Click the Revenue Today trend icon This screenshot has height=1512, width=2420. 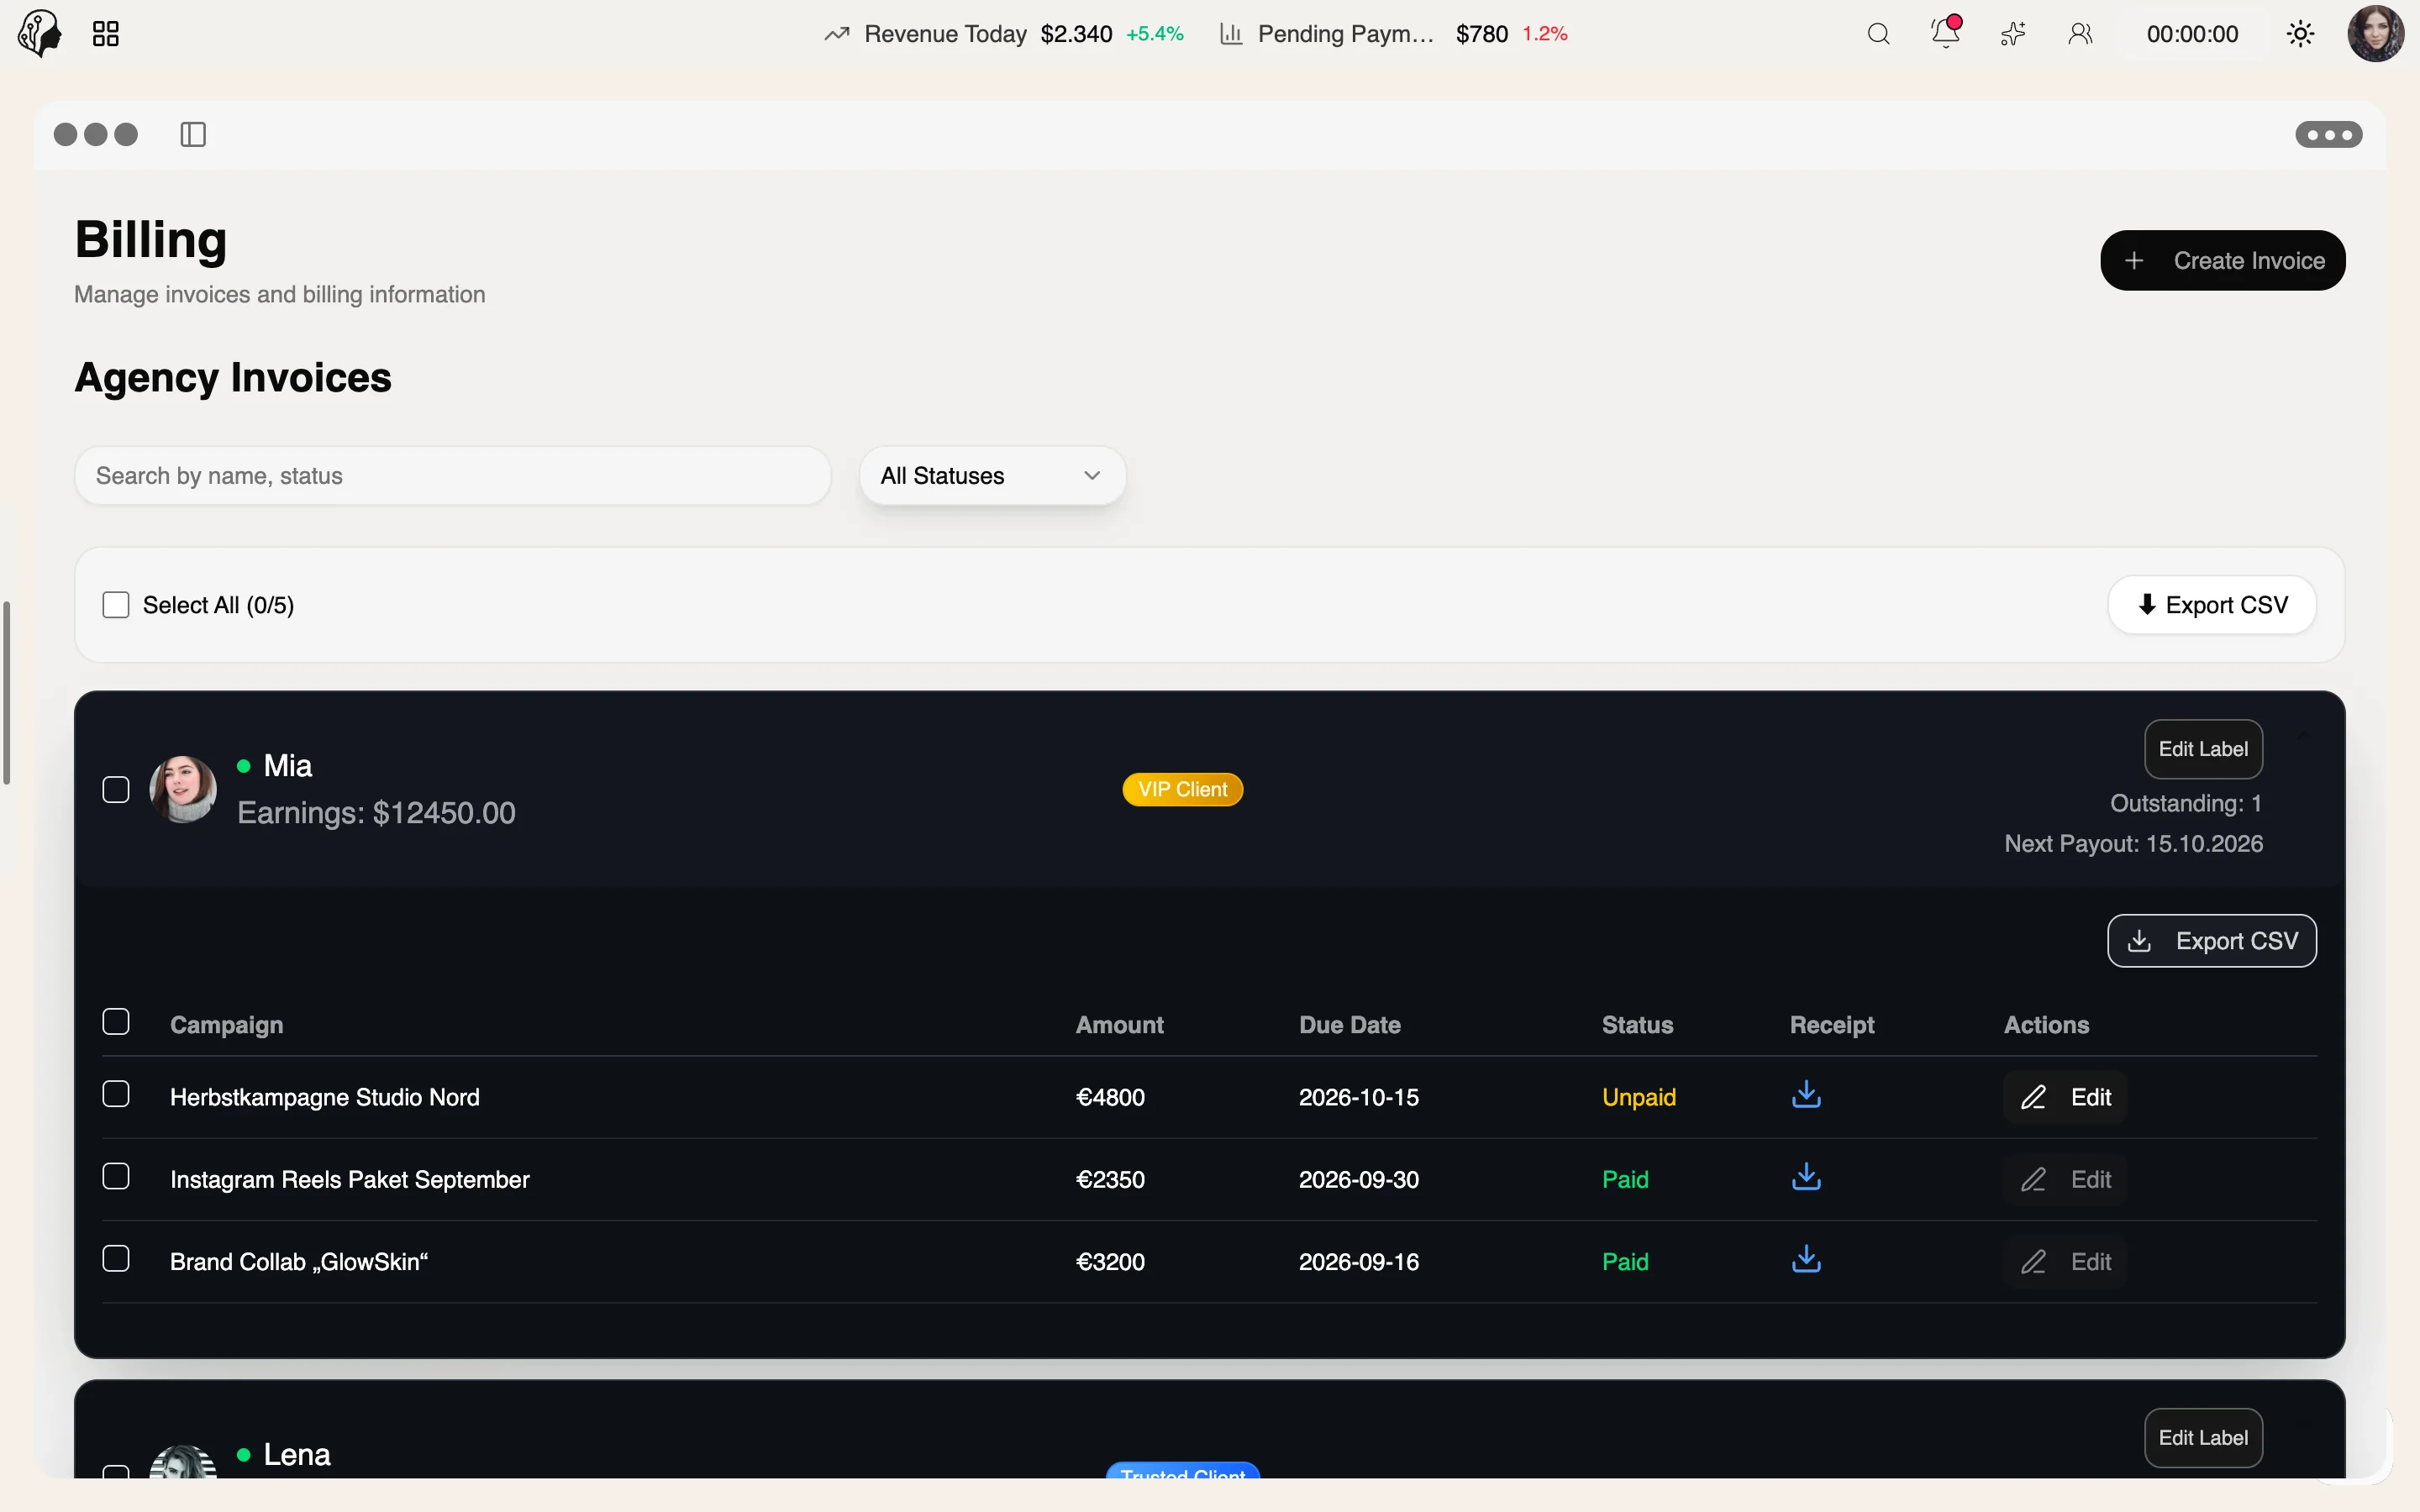coord(837,34)
